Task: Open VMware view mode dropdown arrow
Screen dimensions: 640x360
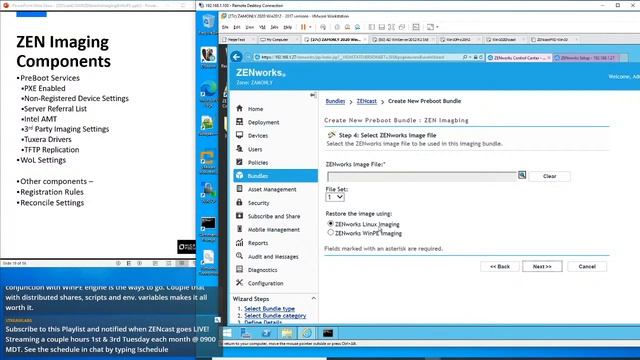Action: (x=437, y=27)
